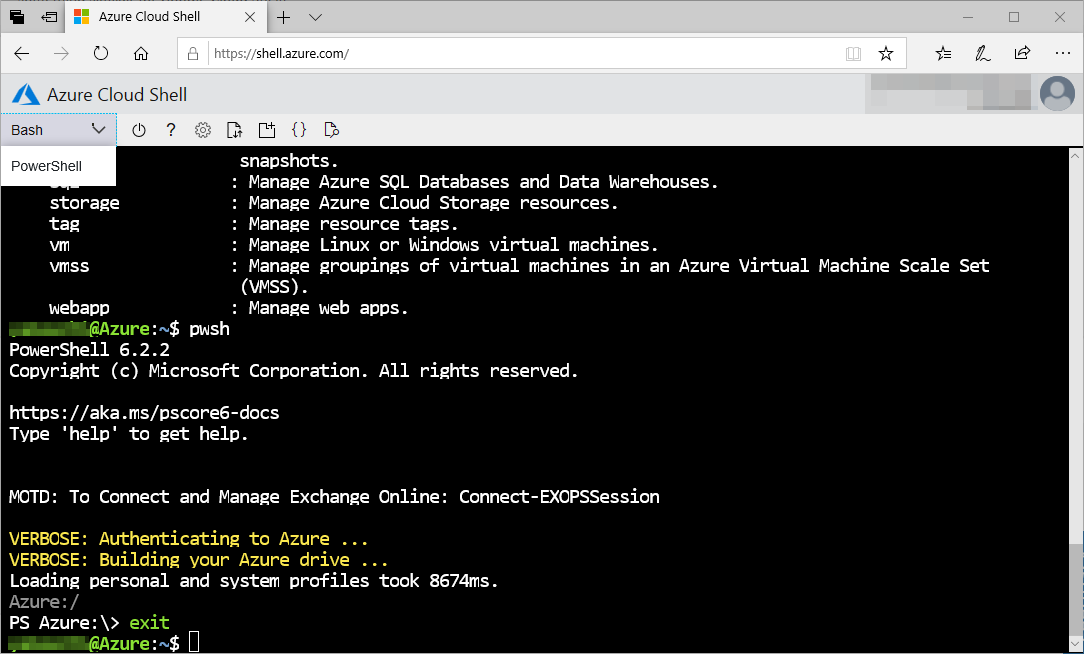Open a new Cloud Shell session
This screenshot has width=1084, height=654.
pos(267,129)
